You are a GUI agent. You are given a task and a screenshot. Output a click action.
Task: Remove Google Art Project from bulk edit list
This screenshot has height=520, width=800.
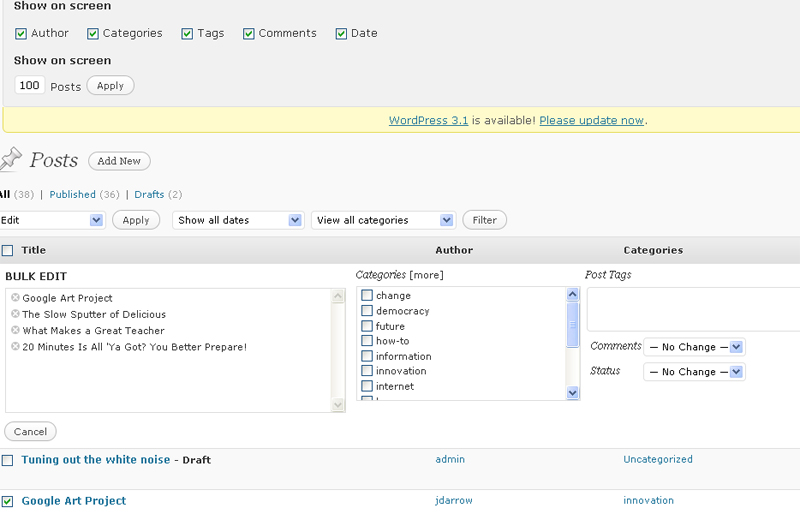point(15,298)
